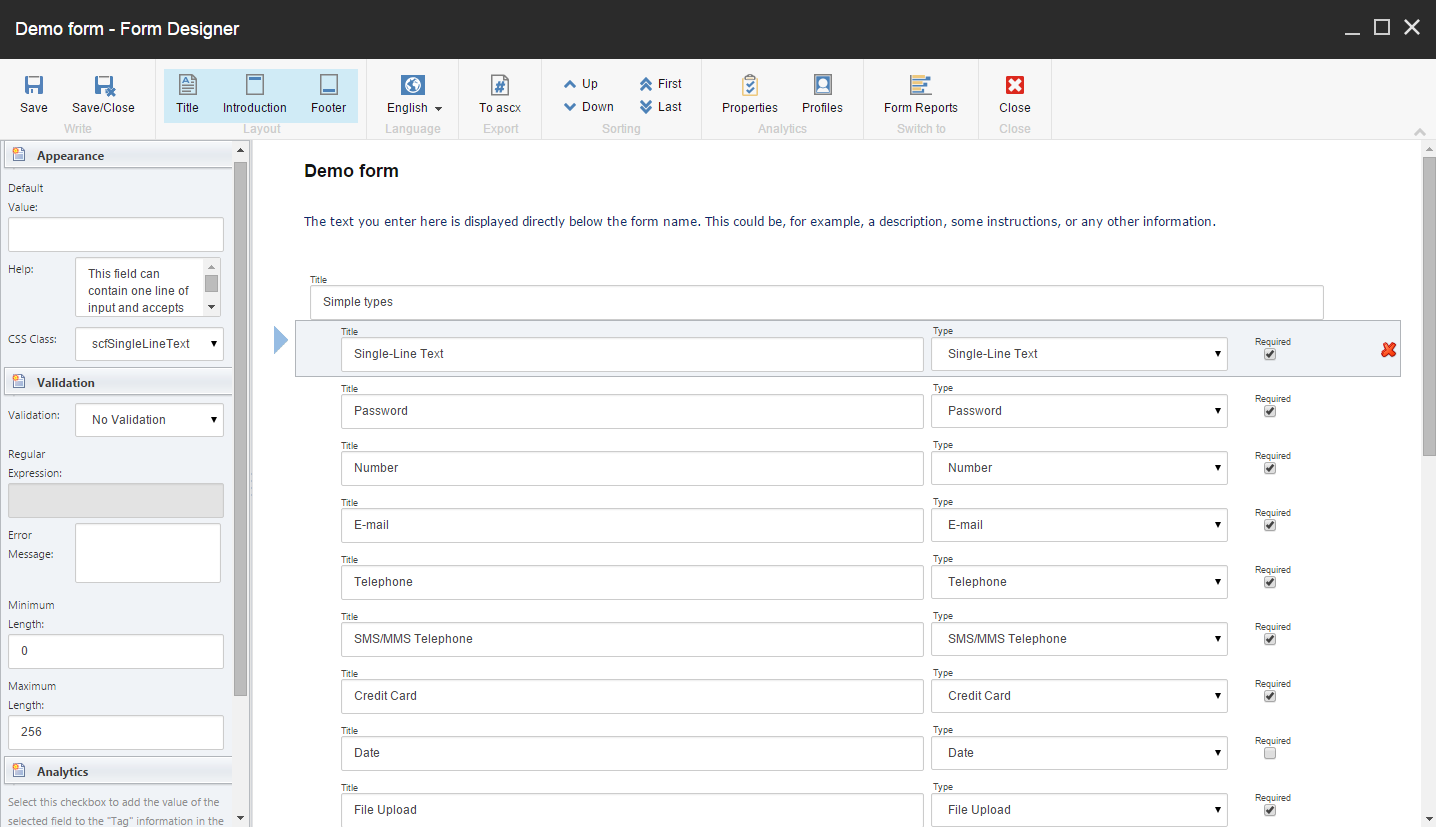1436x827 pixels.
Task: Click the Save/Close icon
Action: pyautogui.click(x=104, y=85)
